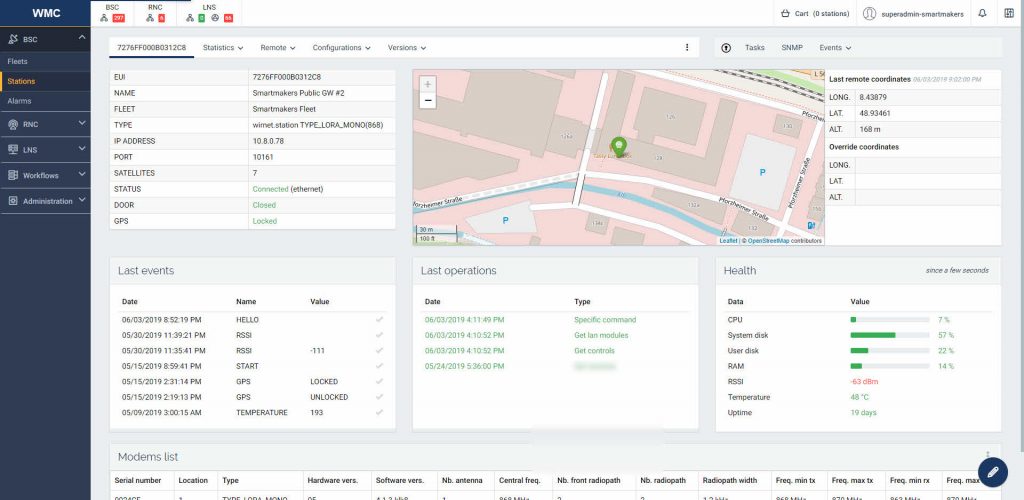Click the Cart (0 stations) button

pyautogui.click(x=815, y=13)
